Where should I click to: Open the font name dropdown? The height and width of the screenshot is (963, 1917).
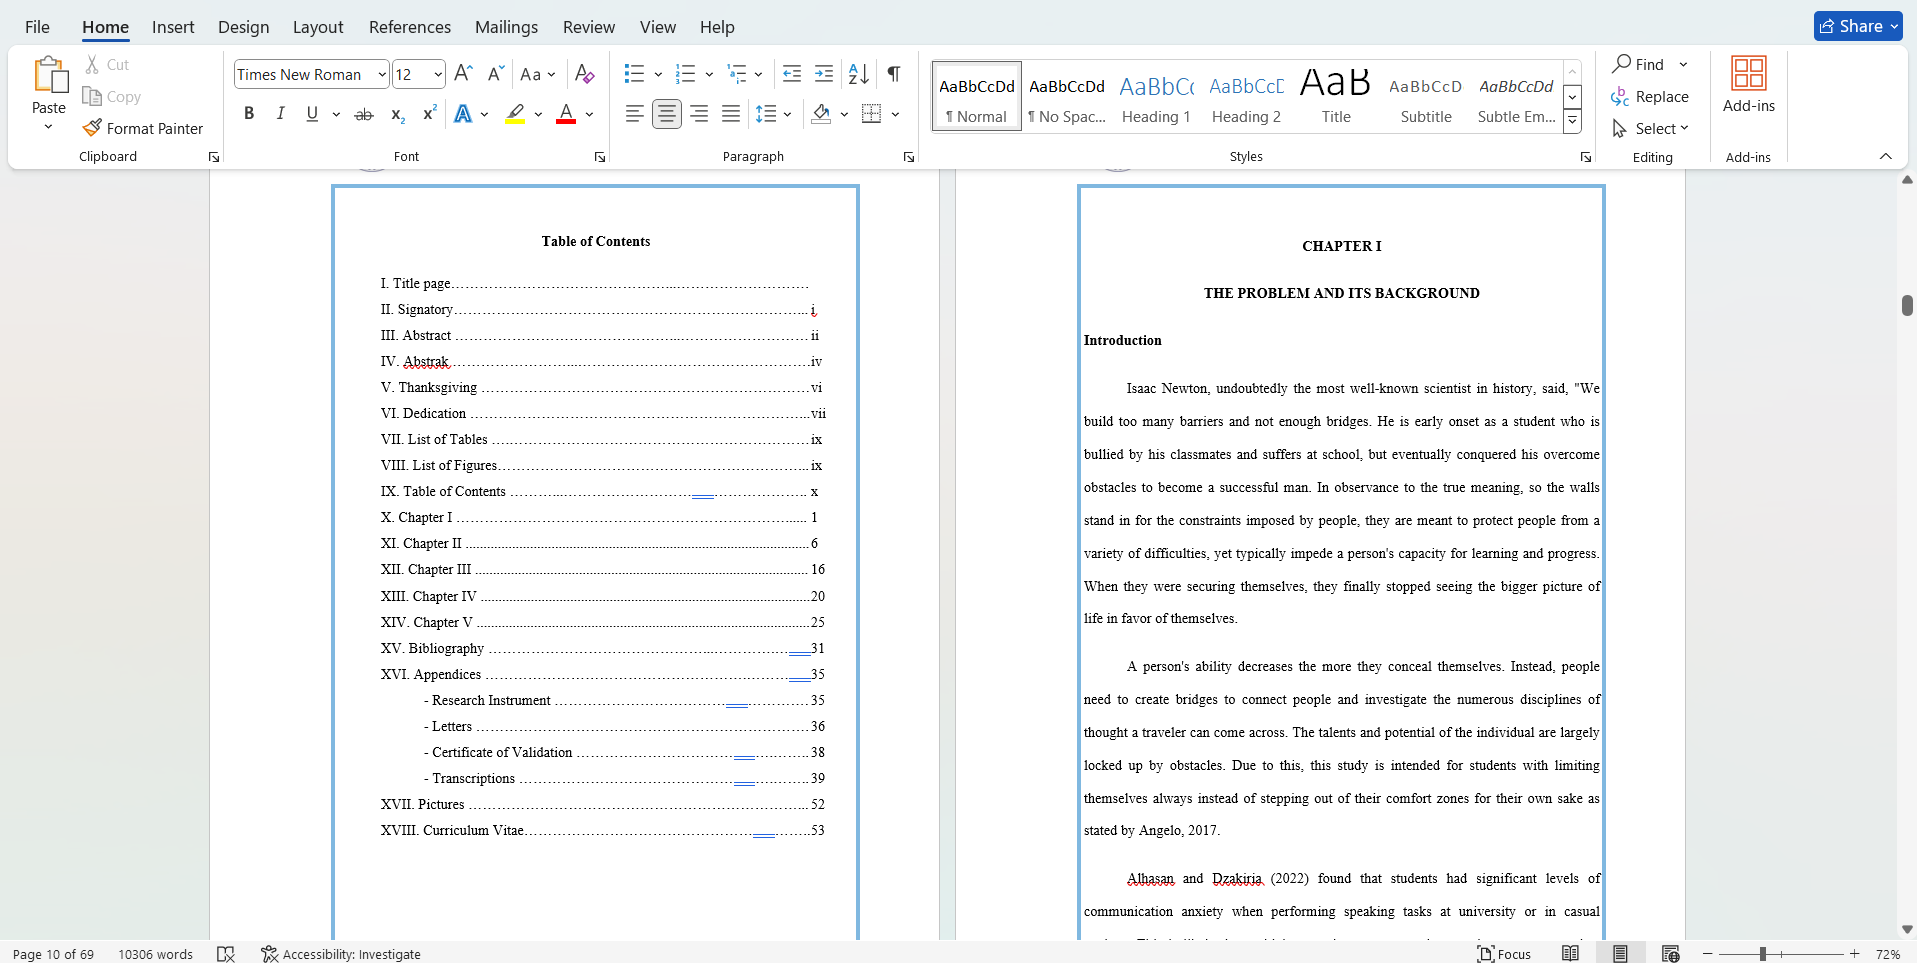[x=382, y=74]
